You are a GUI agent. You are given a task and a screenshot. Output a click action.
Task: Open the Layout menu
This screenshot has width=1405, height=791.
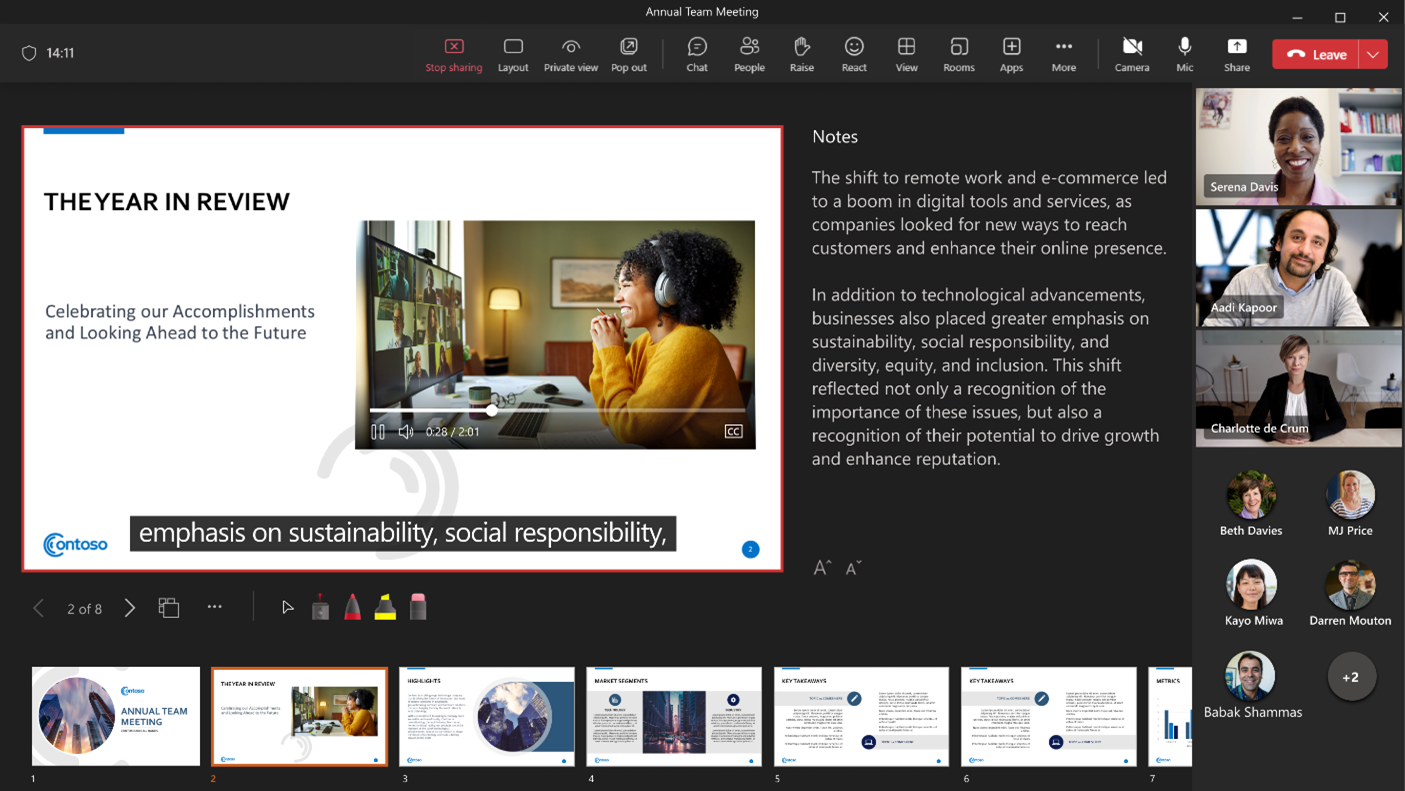(513, 53)
